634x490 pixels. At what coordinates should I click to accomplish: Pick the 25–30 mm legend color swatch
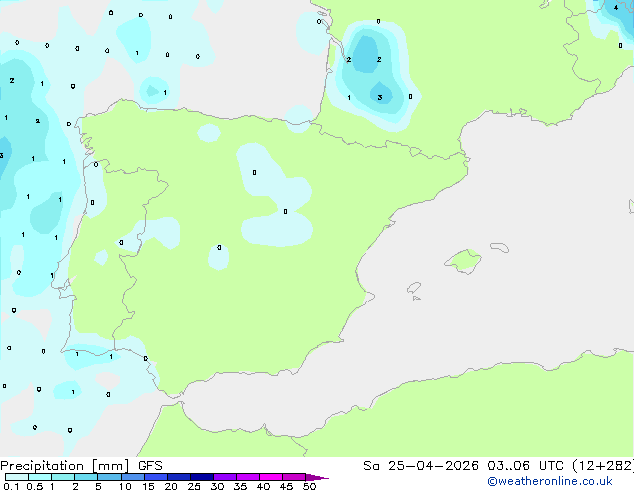(202, 477)
